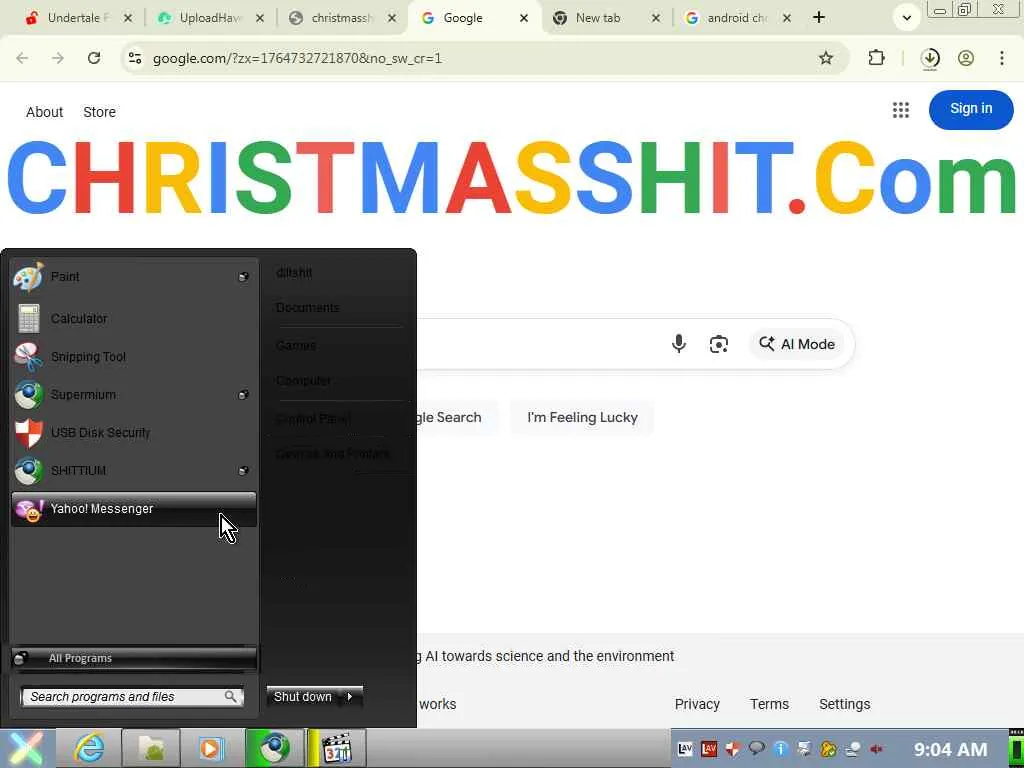
Task: Open USB Disk Security
Action: point(133,432)
